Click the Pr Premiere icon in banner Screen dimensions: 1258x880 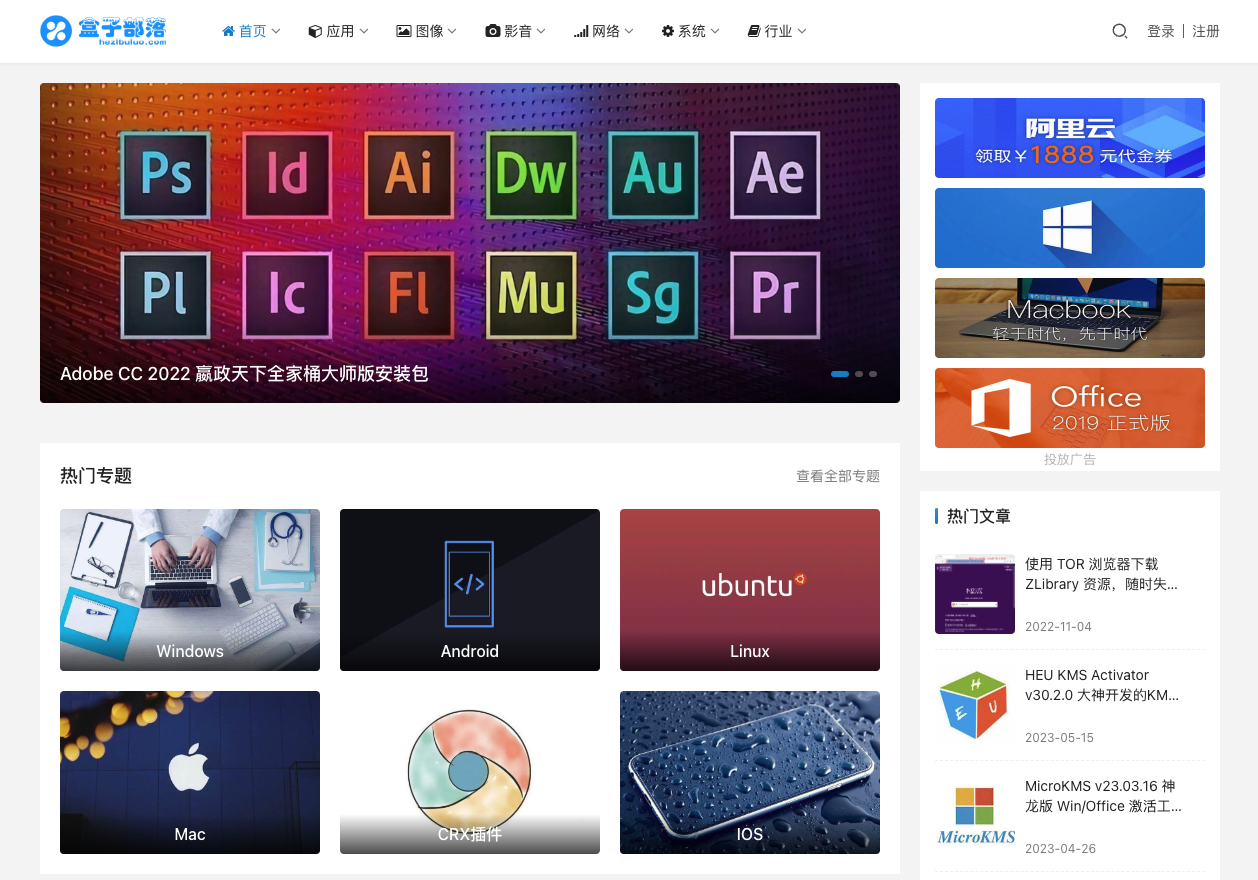point(776,294)
